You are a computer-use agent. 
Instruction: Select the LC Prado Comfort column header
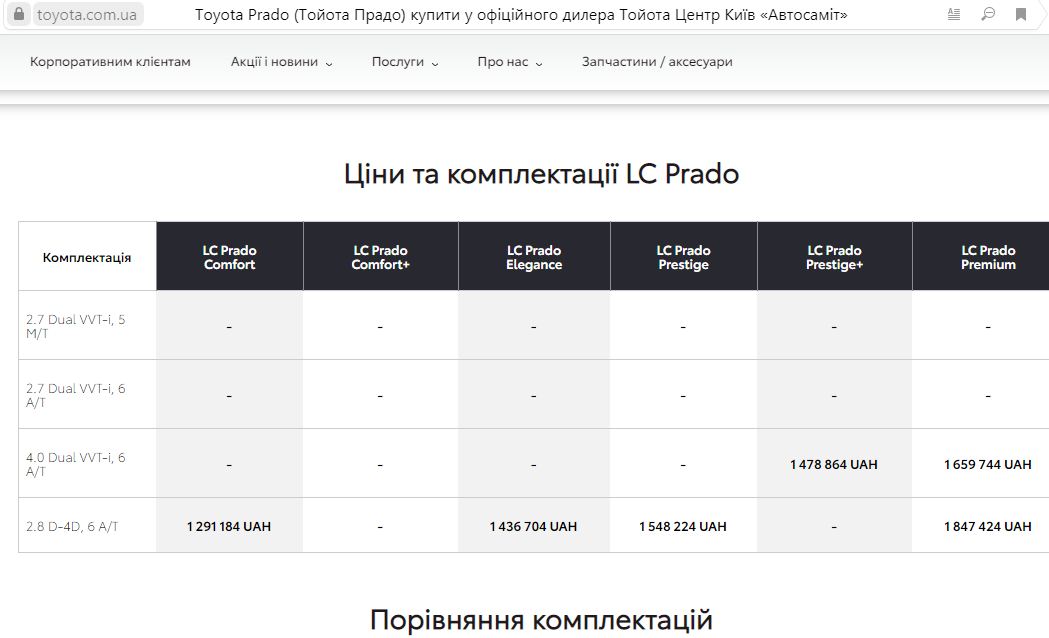pyautogui.click(x=230, y=257)
